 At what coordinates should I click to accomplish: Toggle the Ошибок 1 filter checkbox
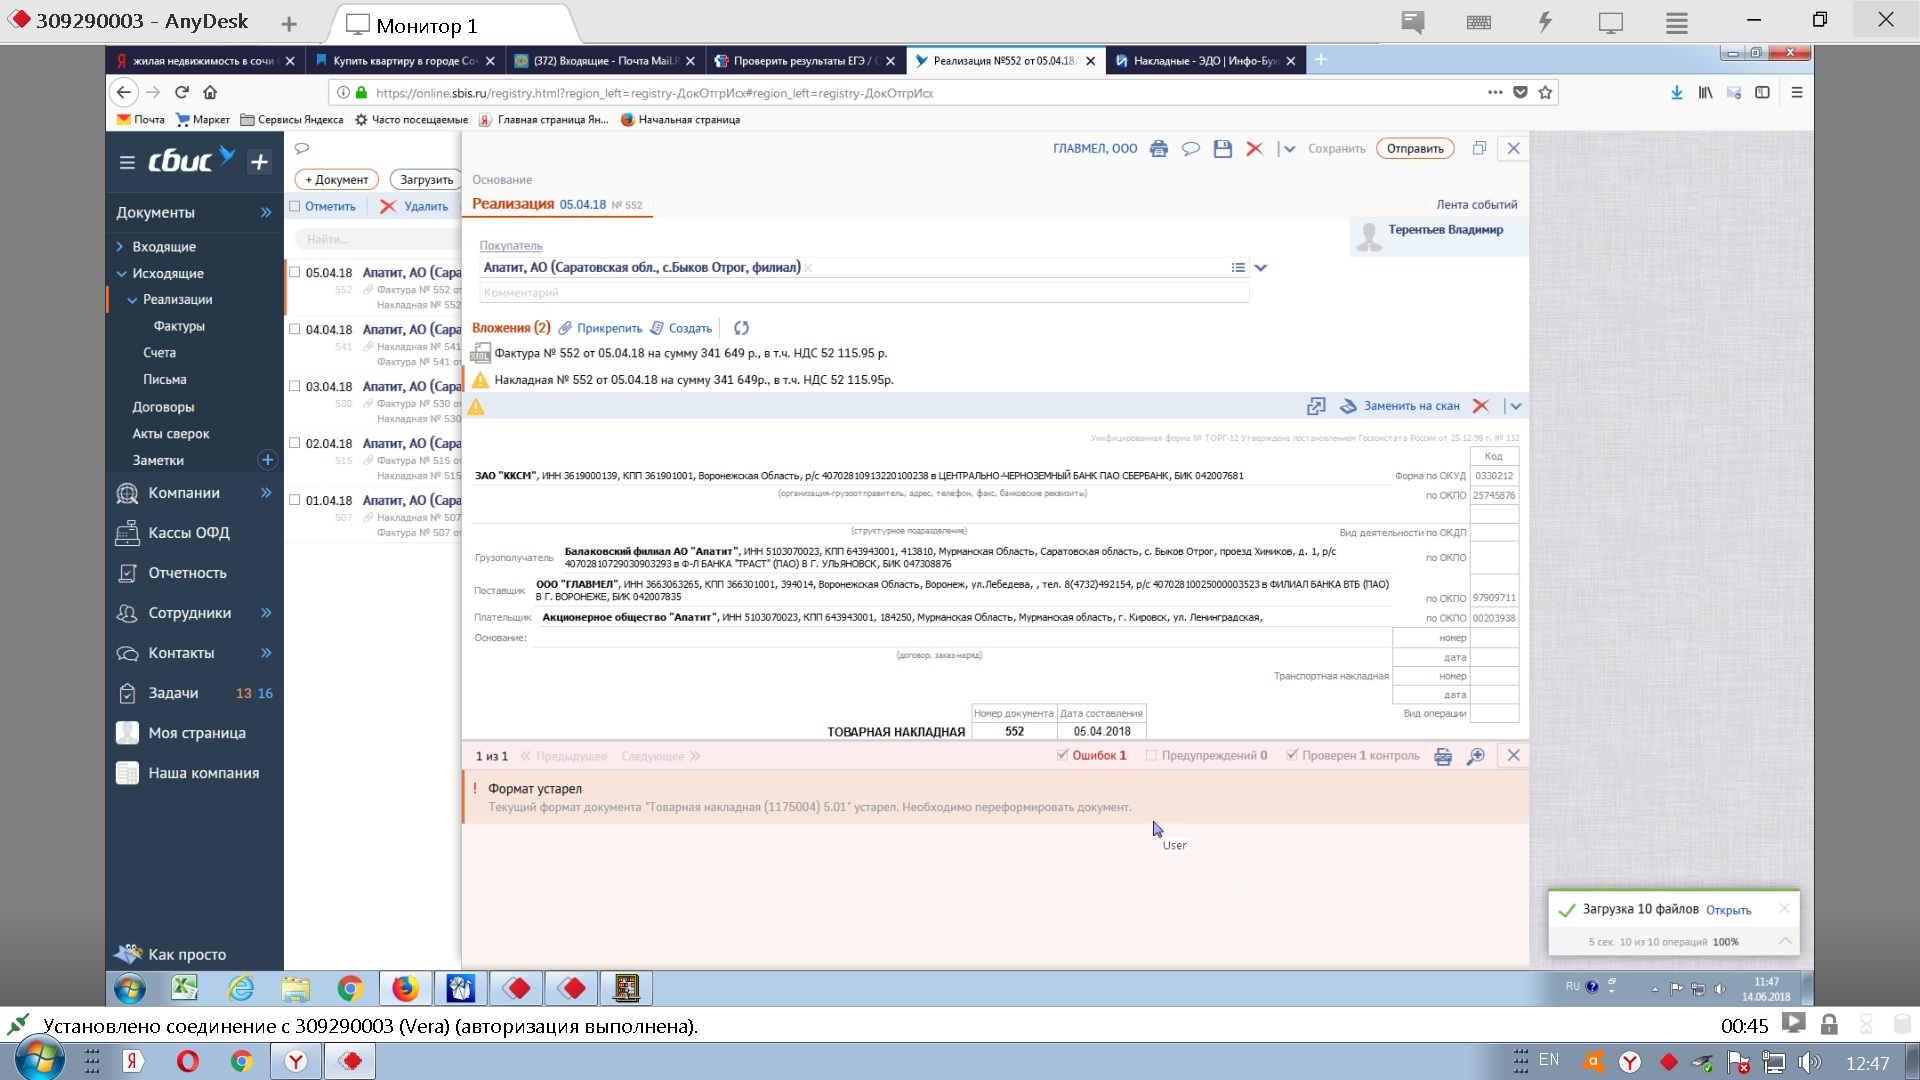pyautogui.click(x=1062, y=755)
